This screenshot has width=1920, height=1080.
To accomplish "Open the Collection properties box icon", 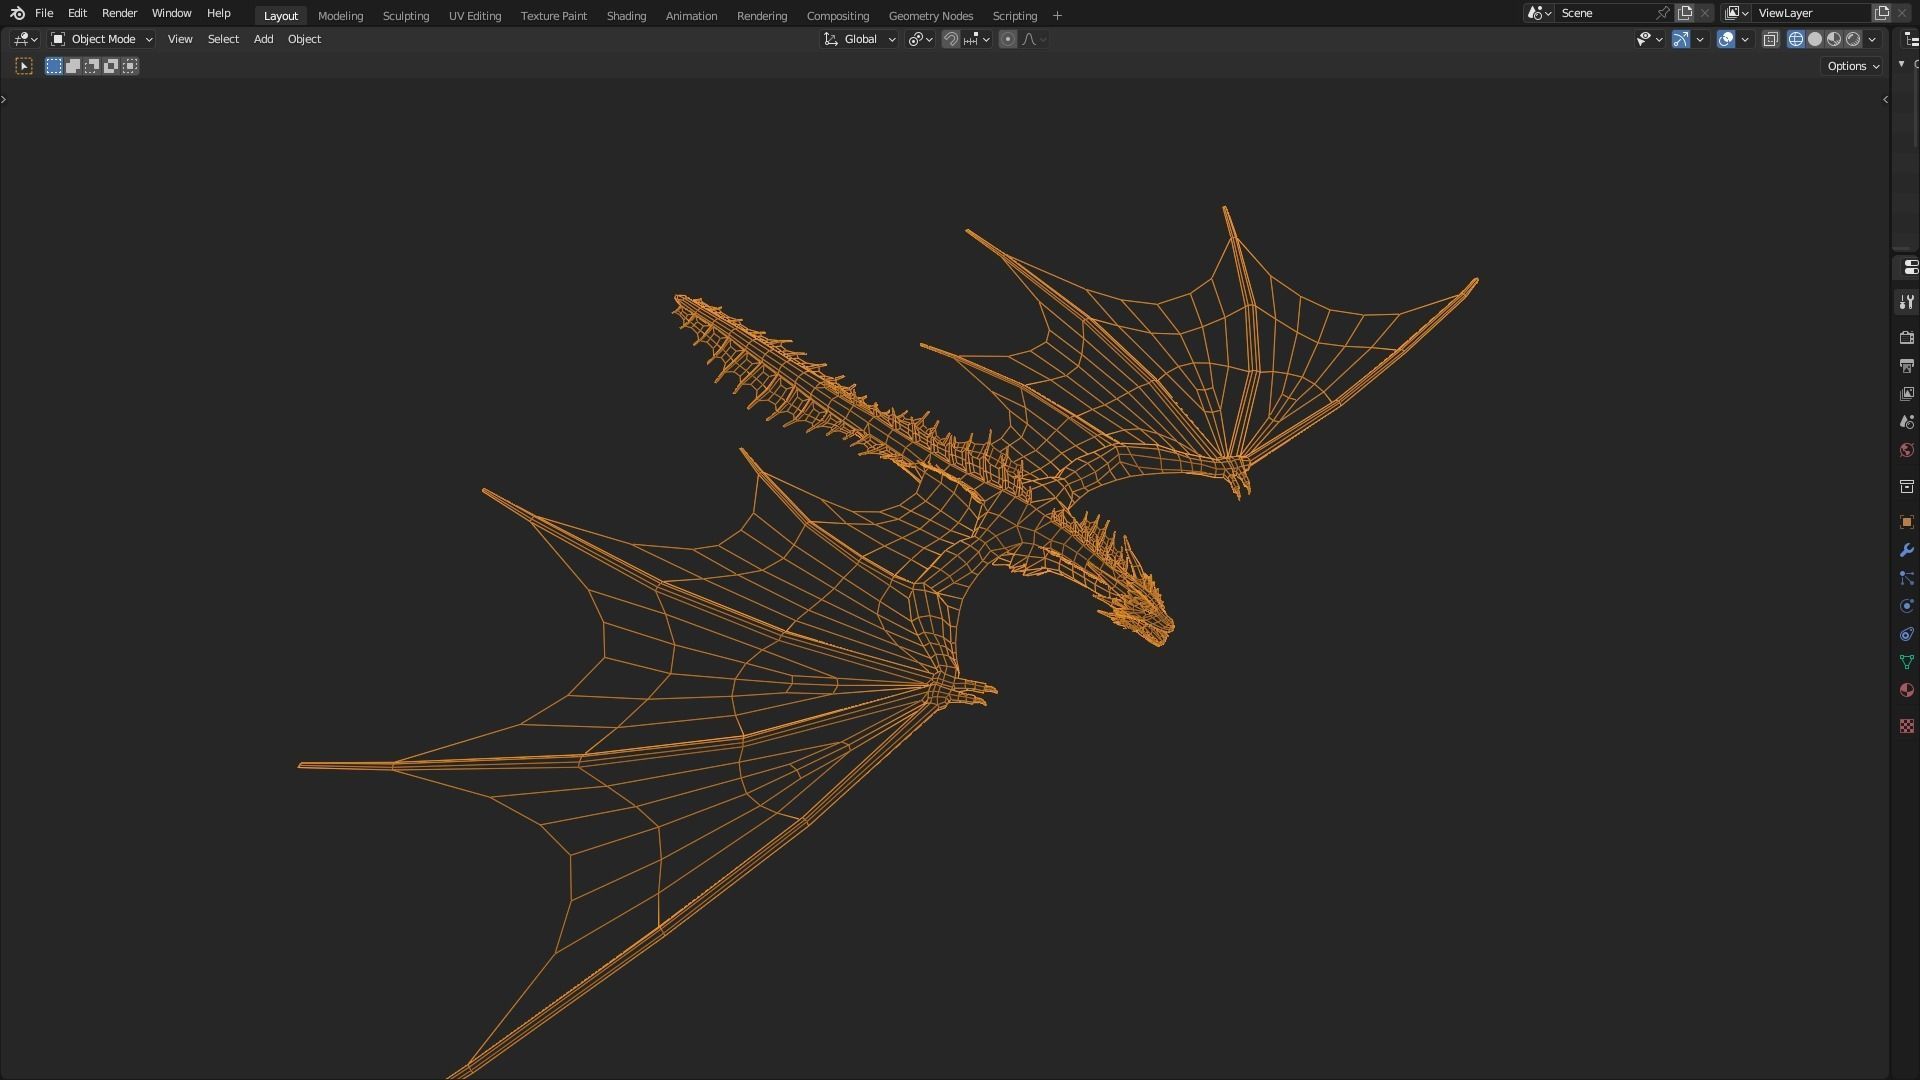I will click(x=1906, y=486).
